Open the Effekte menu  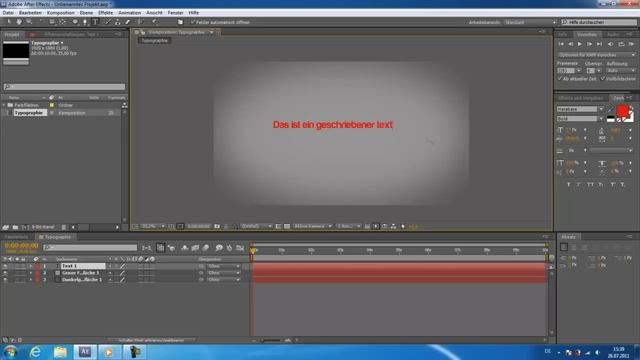105,13
